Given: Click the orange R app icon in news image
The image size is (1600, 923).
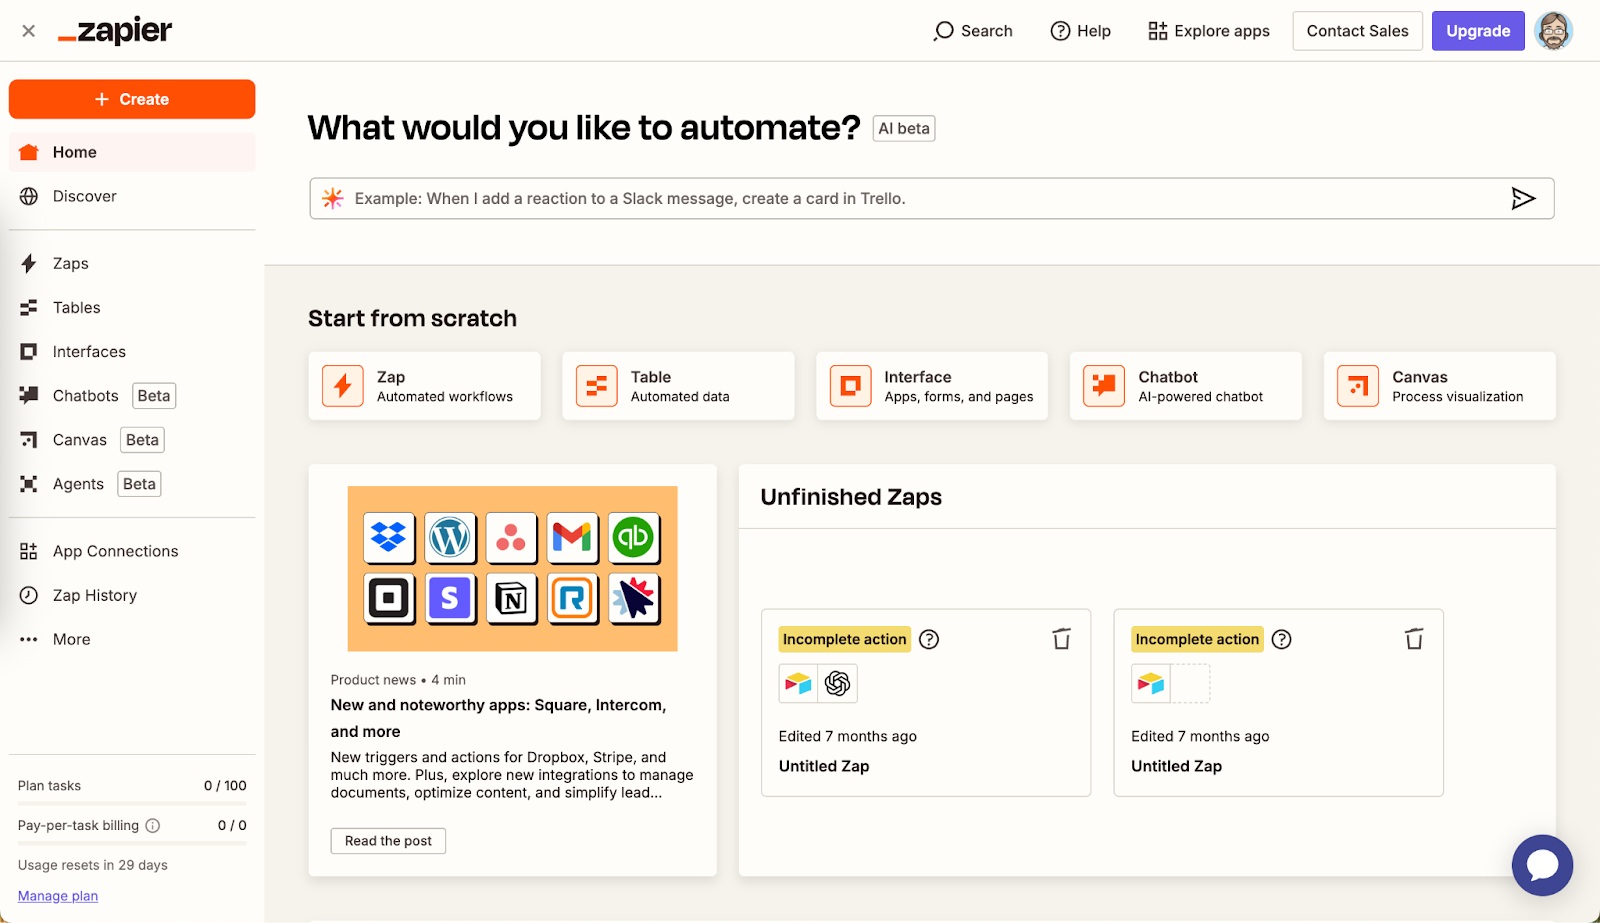Looking at the screenshot, I should 572,599.
